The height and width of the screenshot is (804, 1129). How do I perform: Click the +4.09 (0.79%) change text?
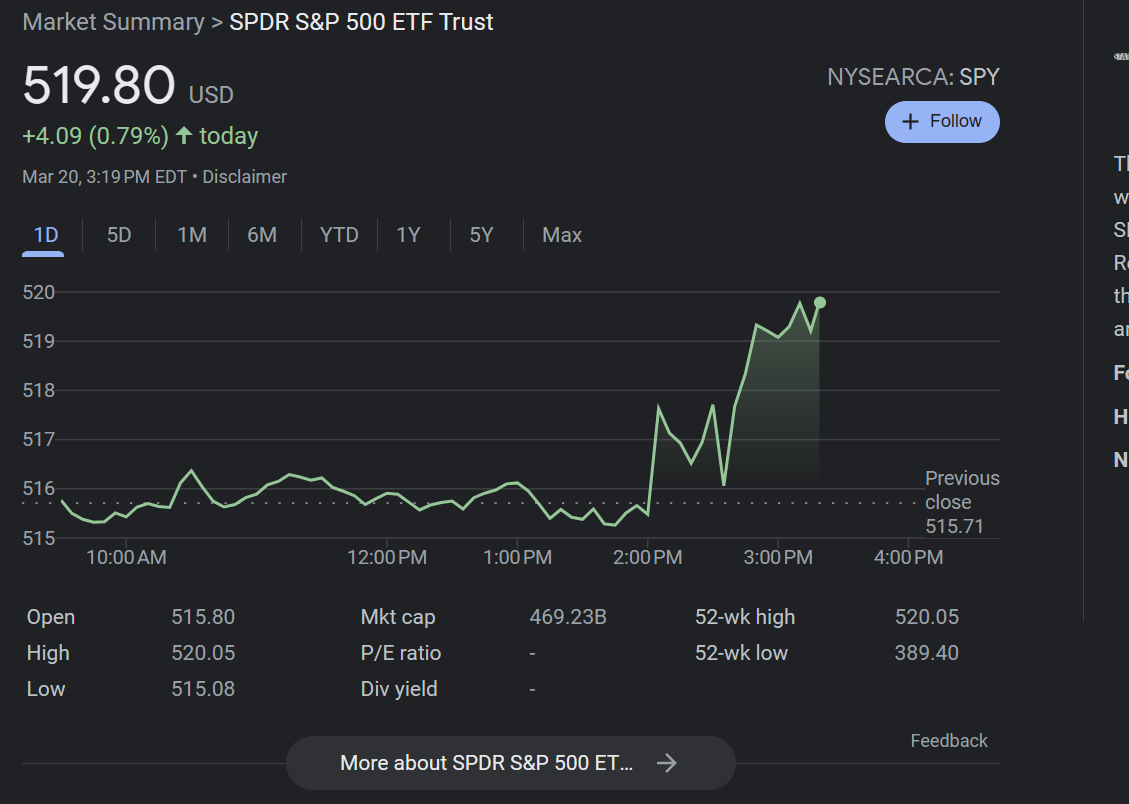[x=95, y=136]
